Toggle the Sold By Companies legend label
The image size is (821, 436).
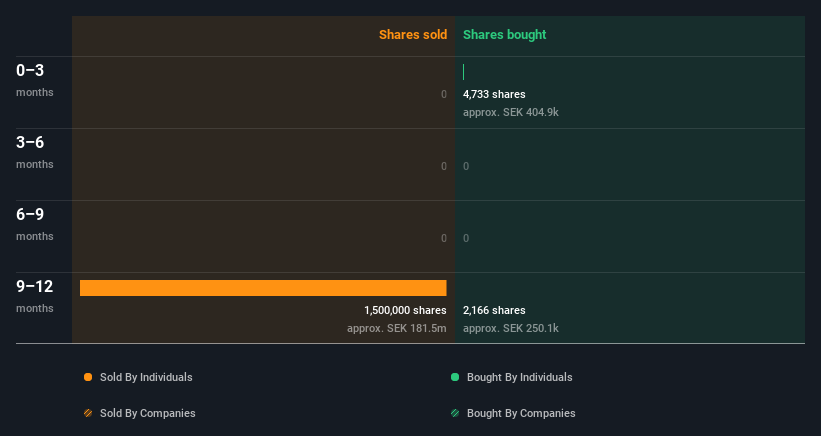(148, 413)
